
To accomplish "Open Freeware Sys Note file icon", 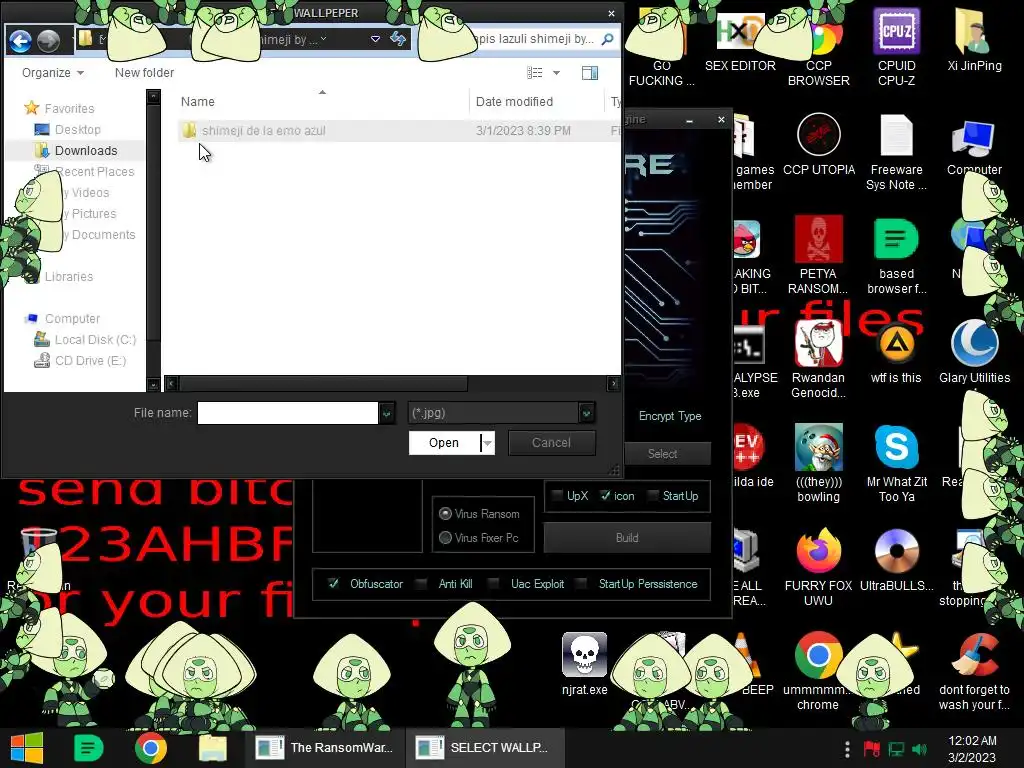I will 896,152.
